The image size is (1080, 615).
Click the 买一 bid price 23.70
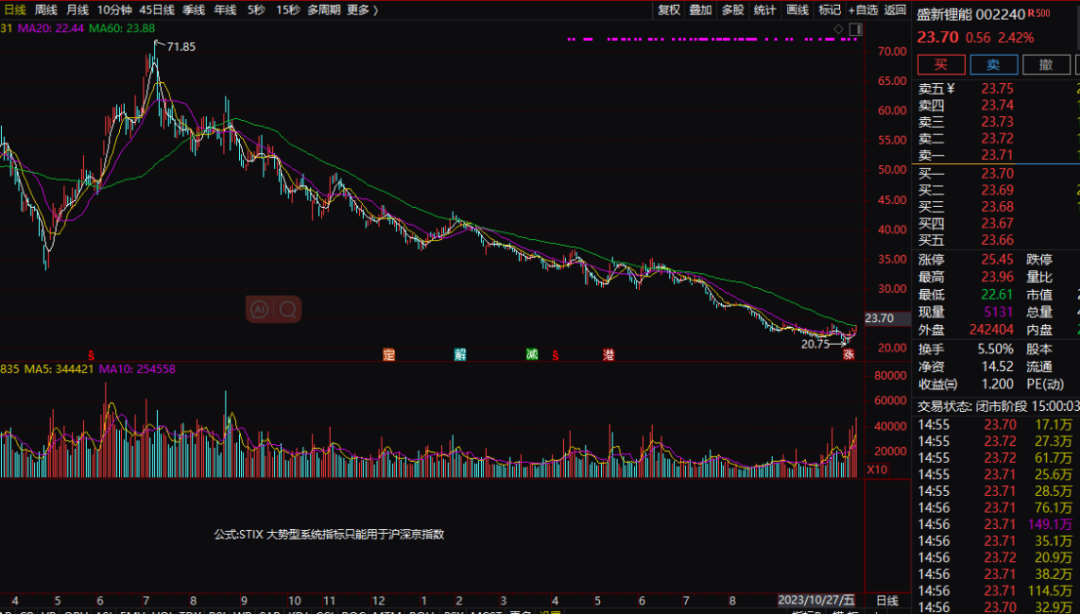click(x=997, y=173)
